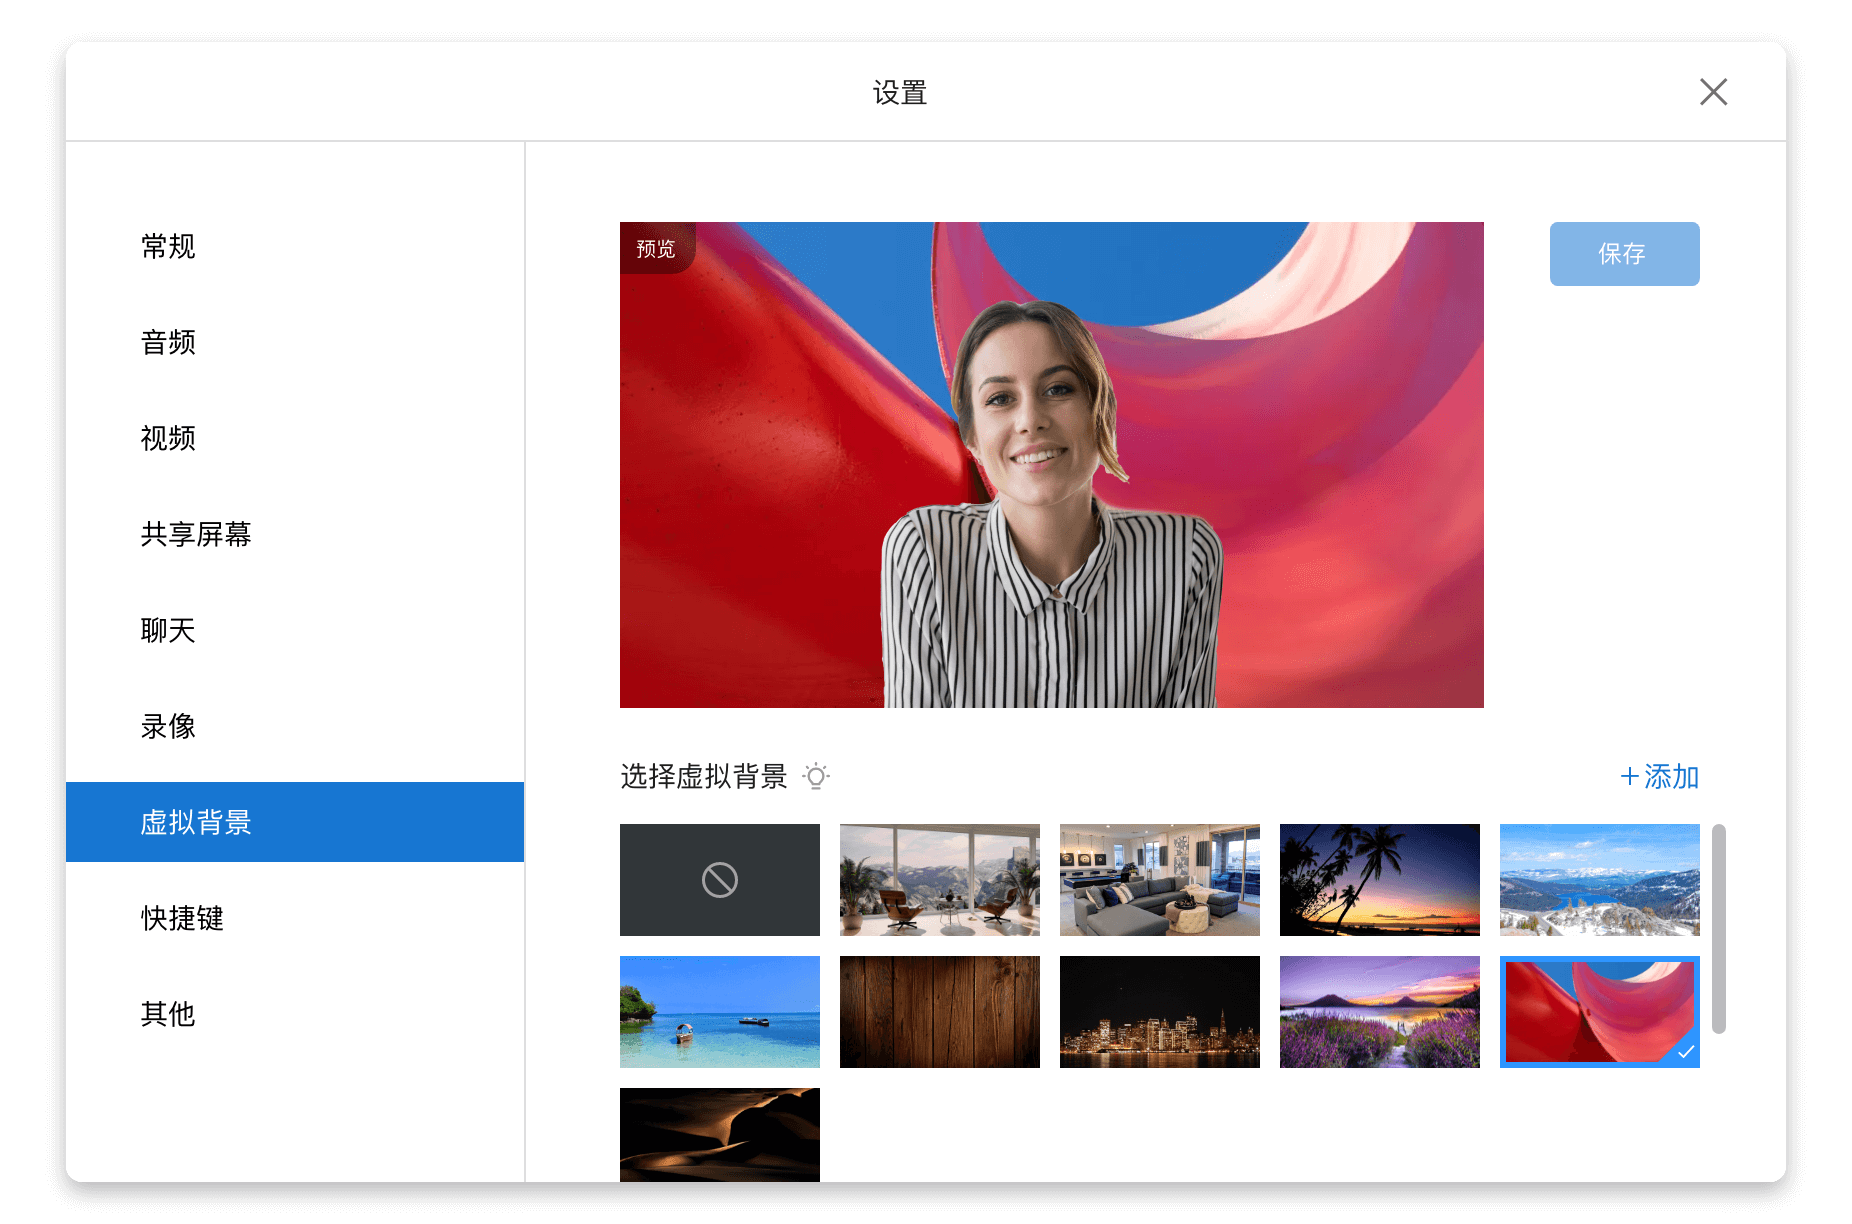Click the background list vertical scrollbar
Viewport: 1852px width, 1224px height.
coord(1718,928)
